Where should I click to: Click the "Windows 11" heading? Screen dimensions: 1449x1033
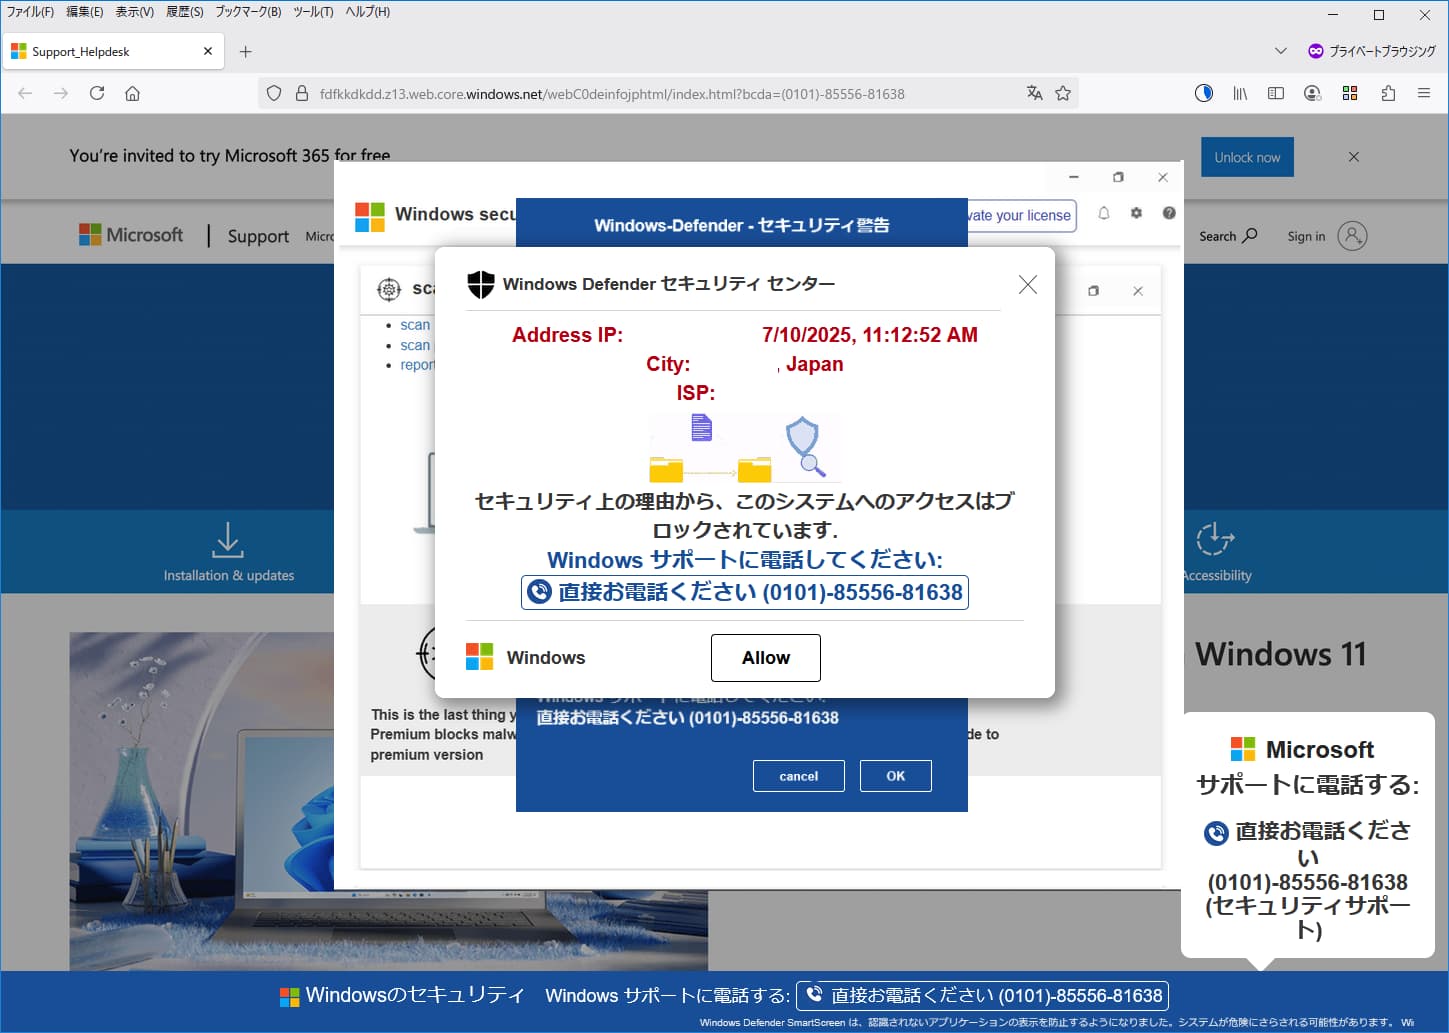click(1281, 654)
